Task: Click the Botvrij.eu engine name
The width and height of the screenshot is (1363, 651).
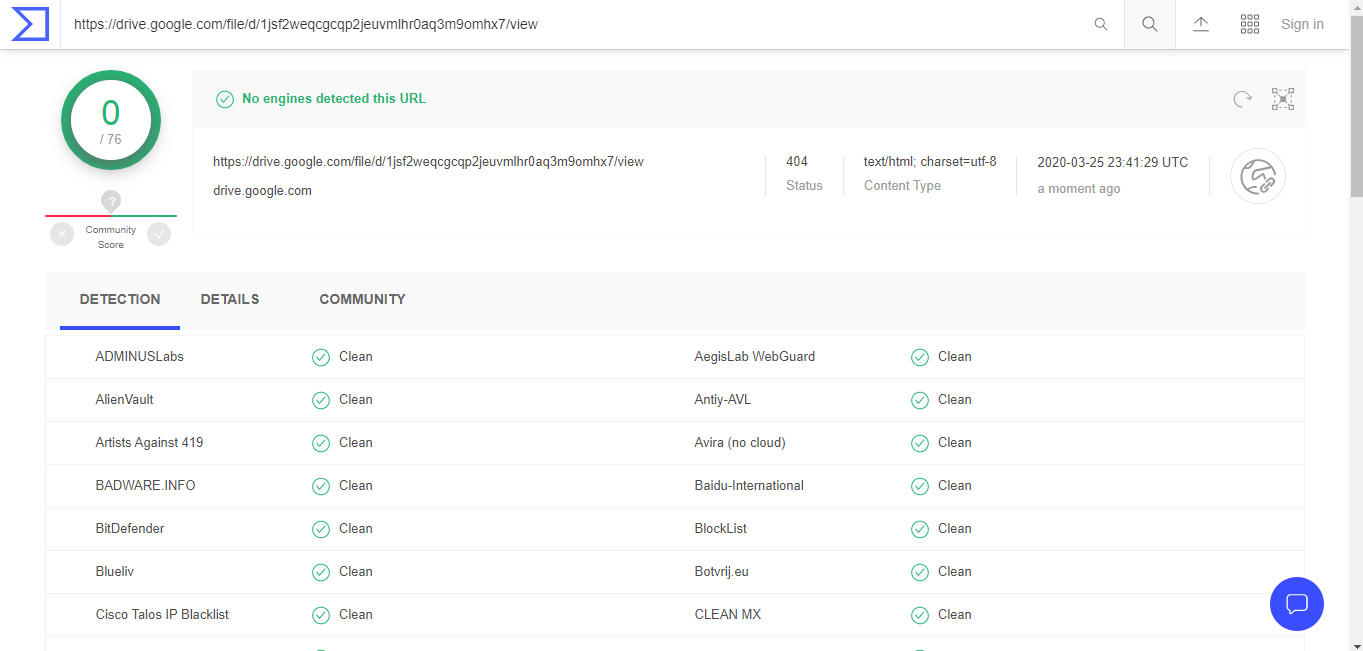Action: (x=722, y=571)
